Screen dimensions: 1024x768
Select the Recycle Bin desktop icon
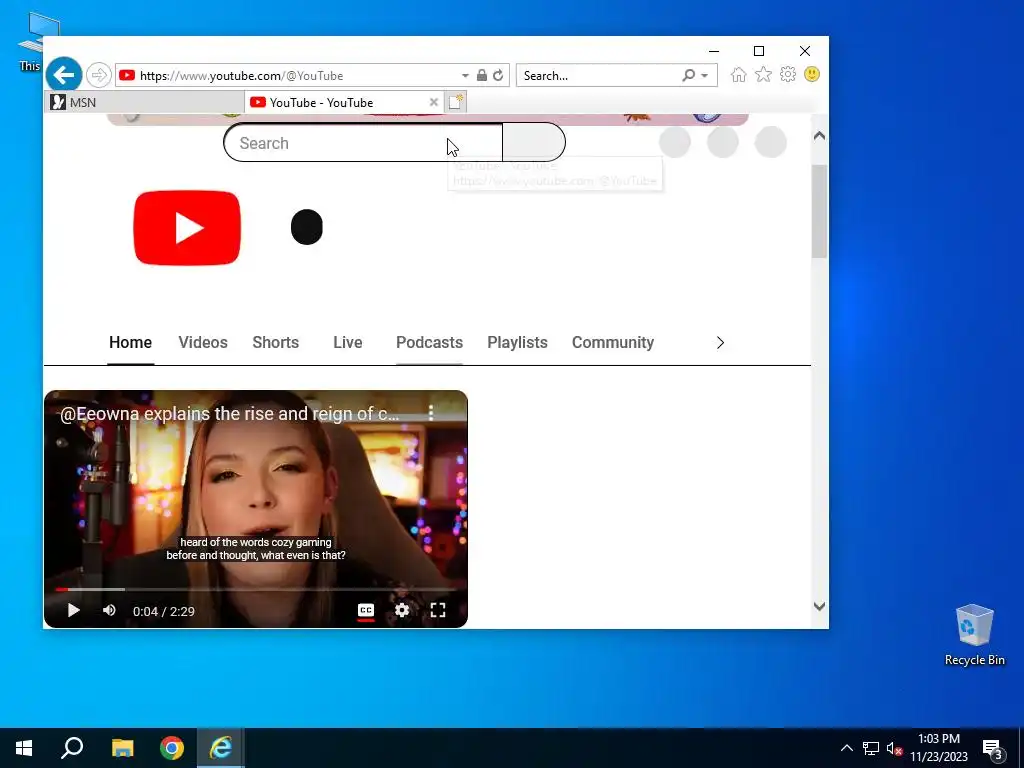point(974,634)
